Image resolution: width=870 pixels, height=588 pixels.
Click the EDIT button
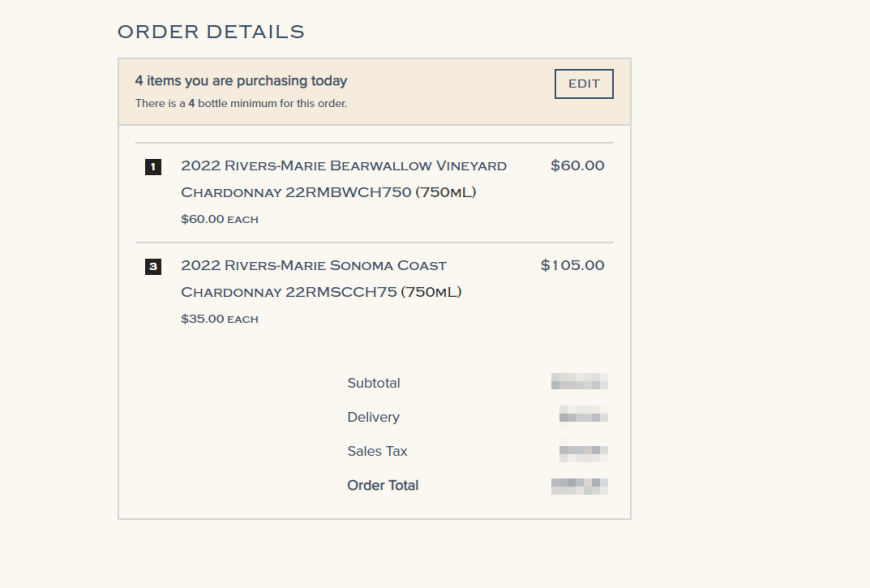coord(584,84)
